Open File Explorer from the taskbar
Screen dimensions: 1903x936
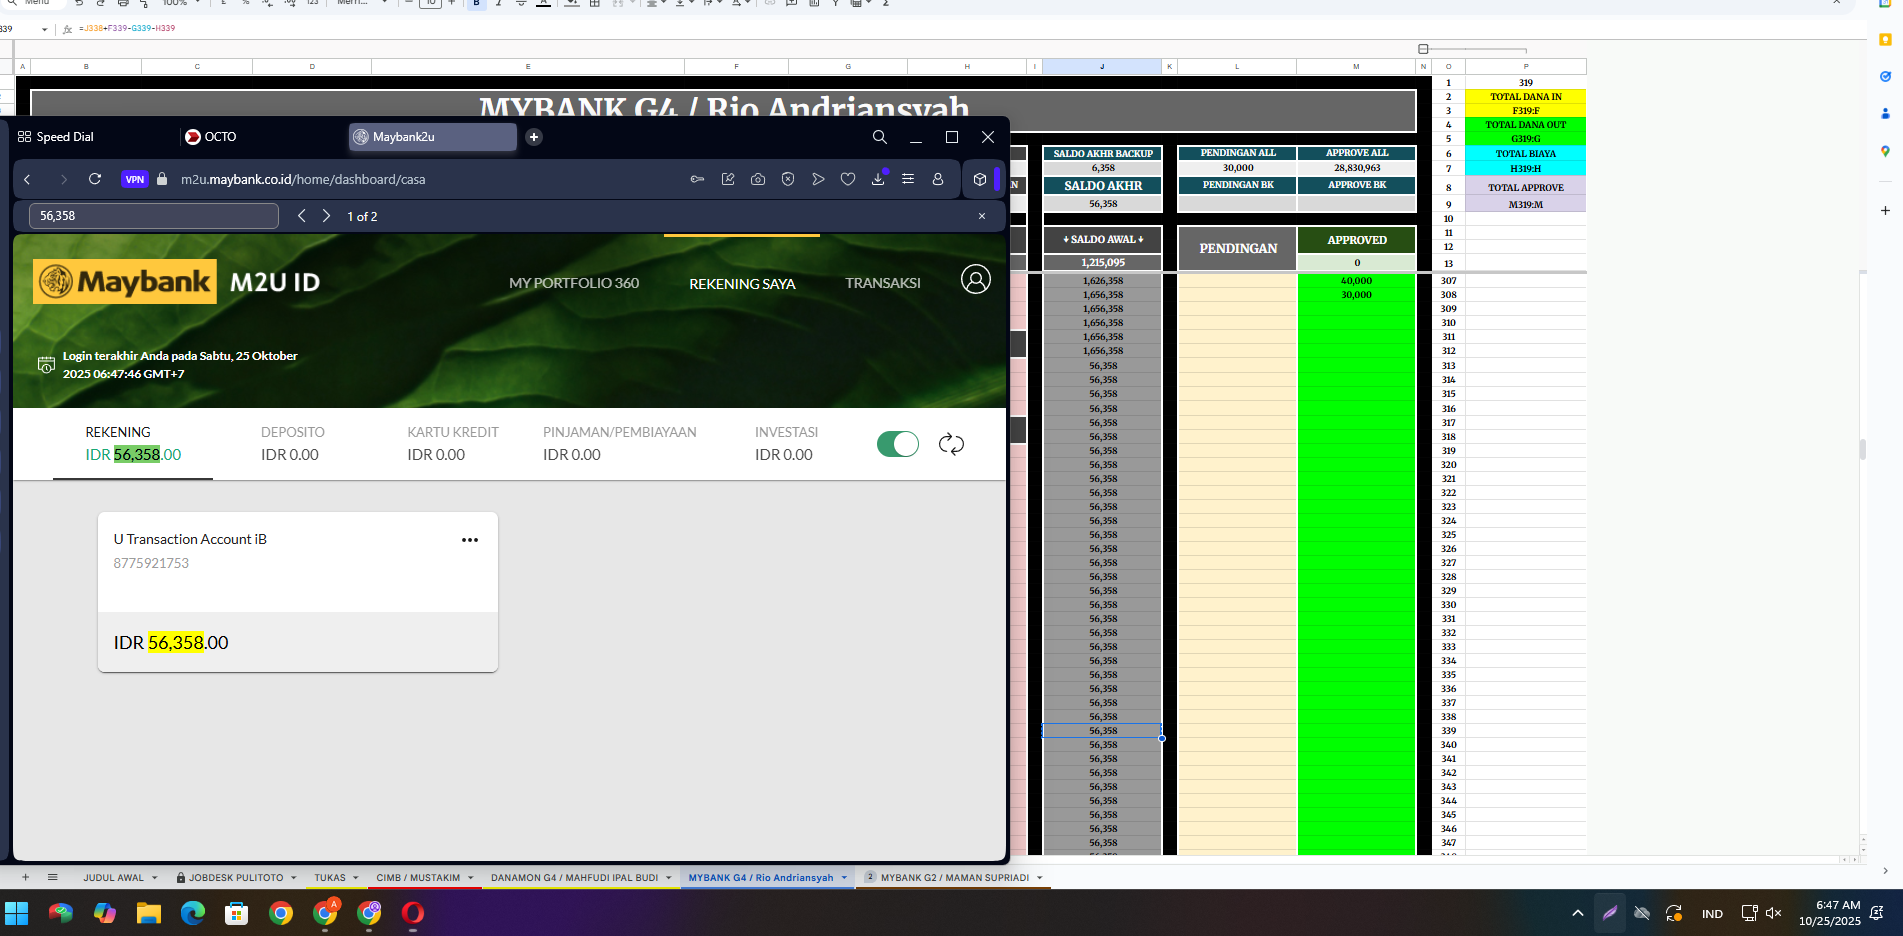click(149, 913)
